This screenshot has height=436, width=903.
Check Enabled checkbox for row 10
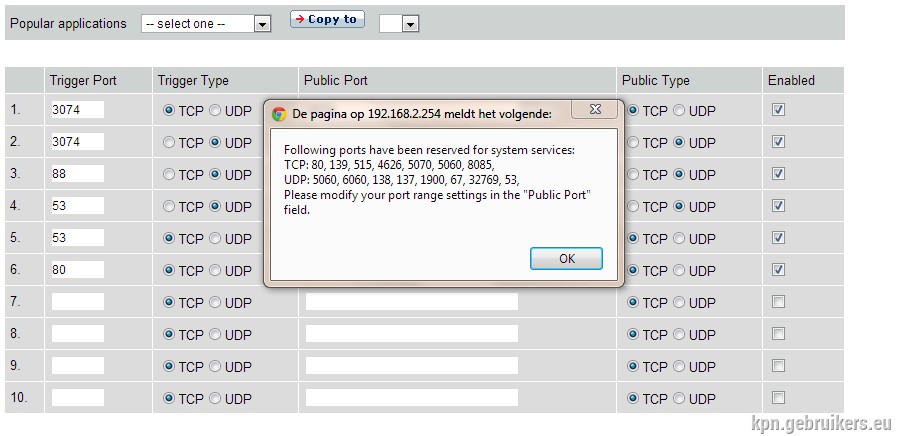click(778, 397)
